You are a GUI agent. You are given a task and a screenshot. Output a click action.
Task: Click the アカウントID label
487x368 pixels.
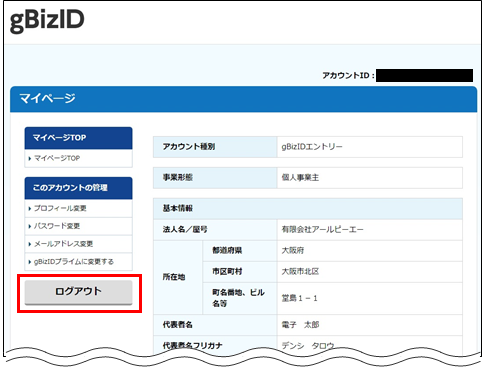pos(348,76)
